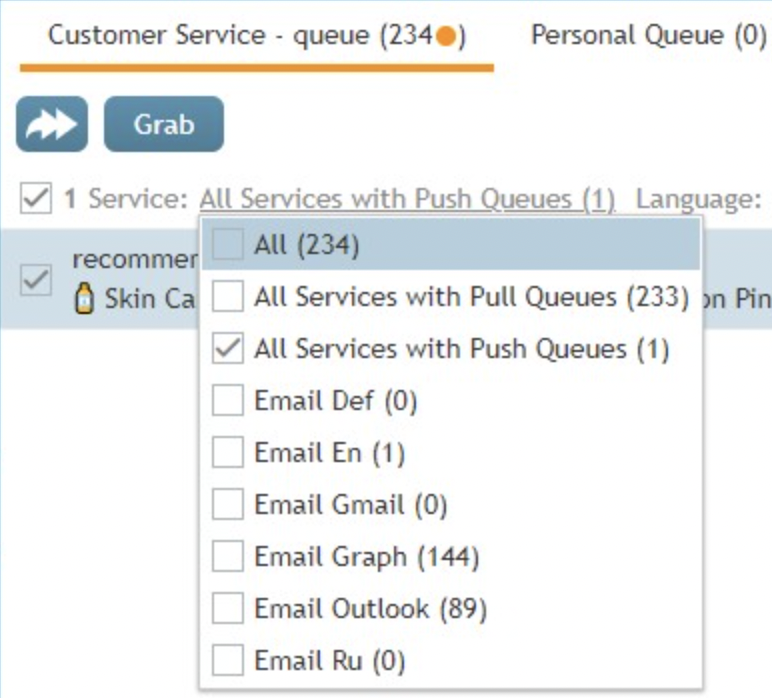Open the Language filter dropdown

pyautogui.click(x=699, y=199)
